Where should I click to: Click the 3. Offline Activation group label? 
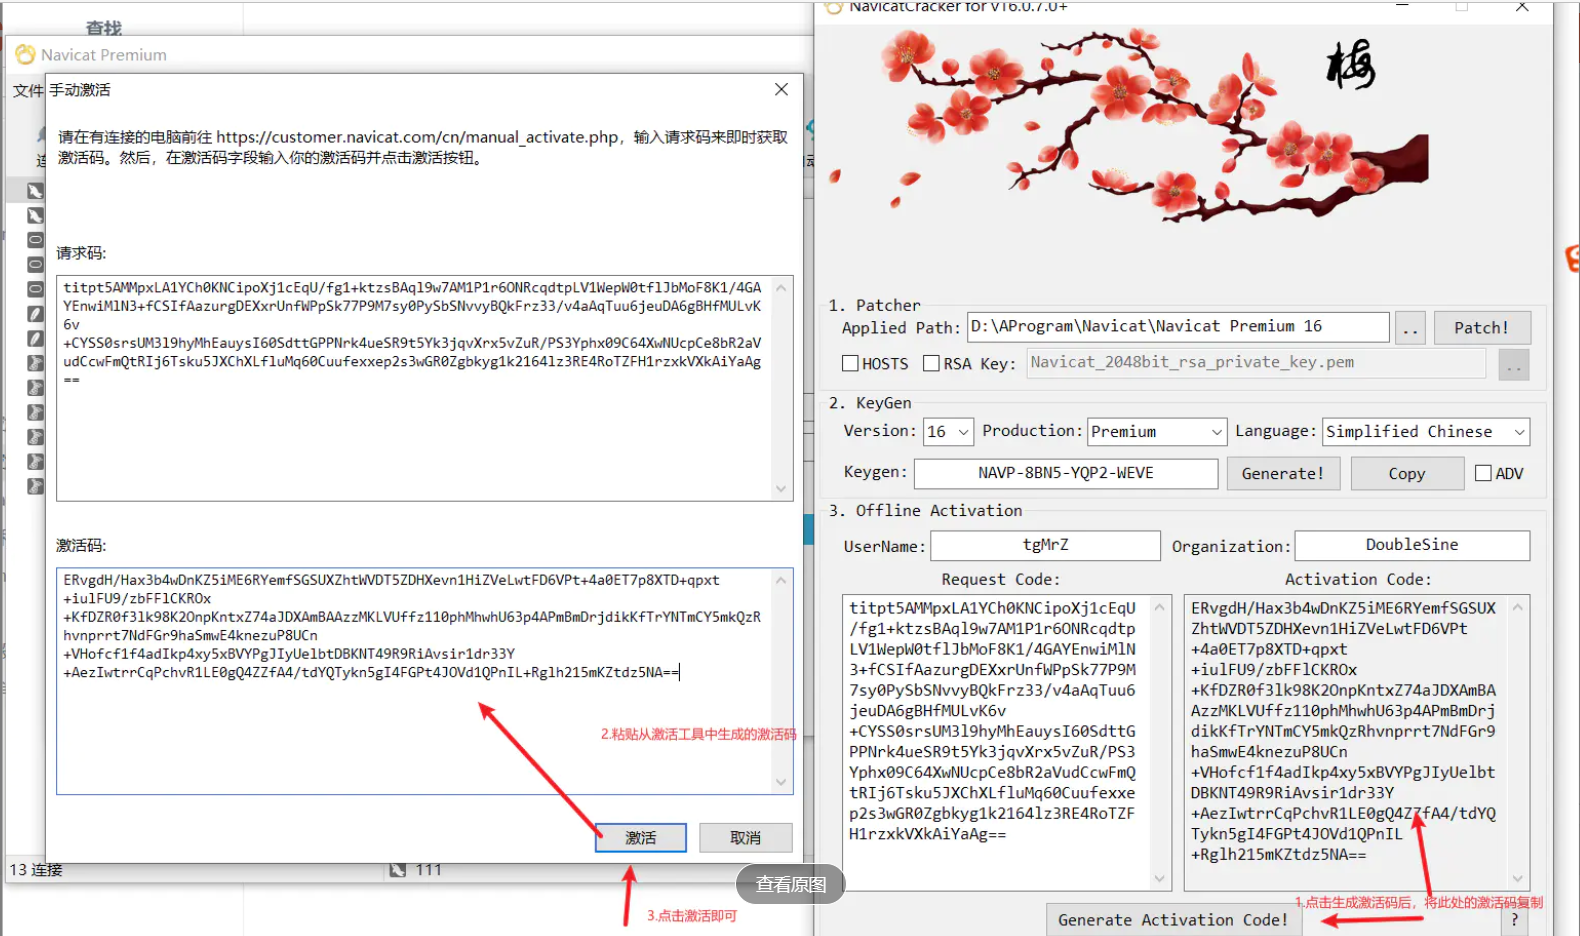[925, 511]
